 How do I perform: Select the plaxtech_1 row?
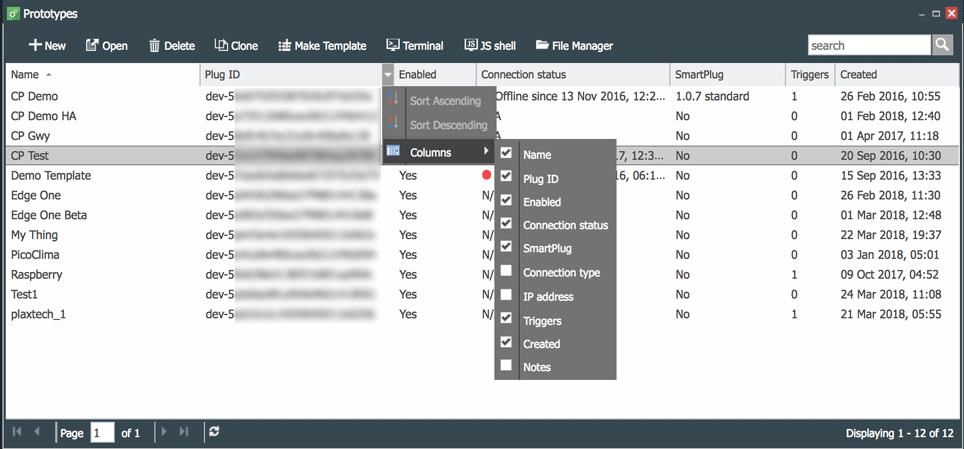click(481, 314)
